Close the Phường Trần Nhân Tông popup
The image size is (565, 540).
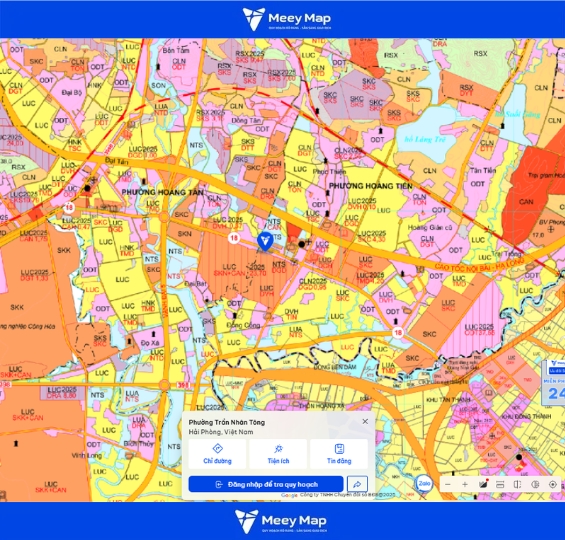(x=365, y=421)
